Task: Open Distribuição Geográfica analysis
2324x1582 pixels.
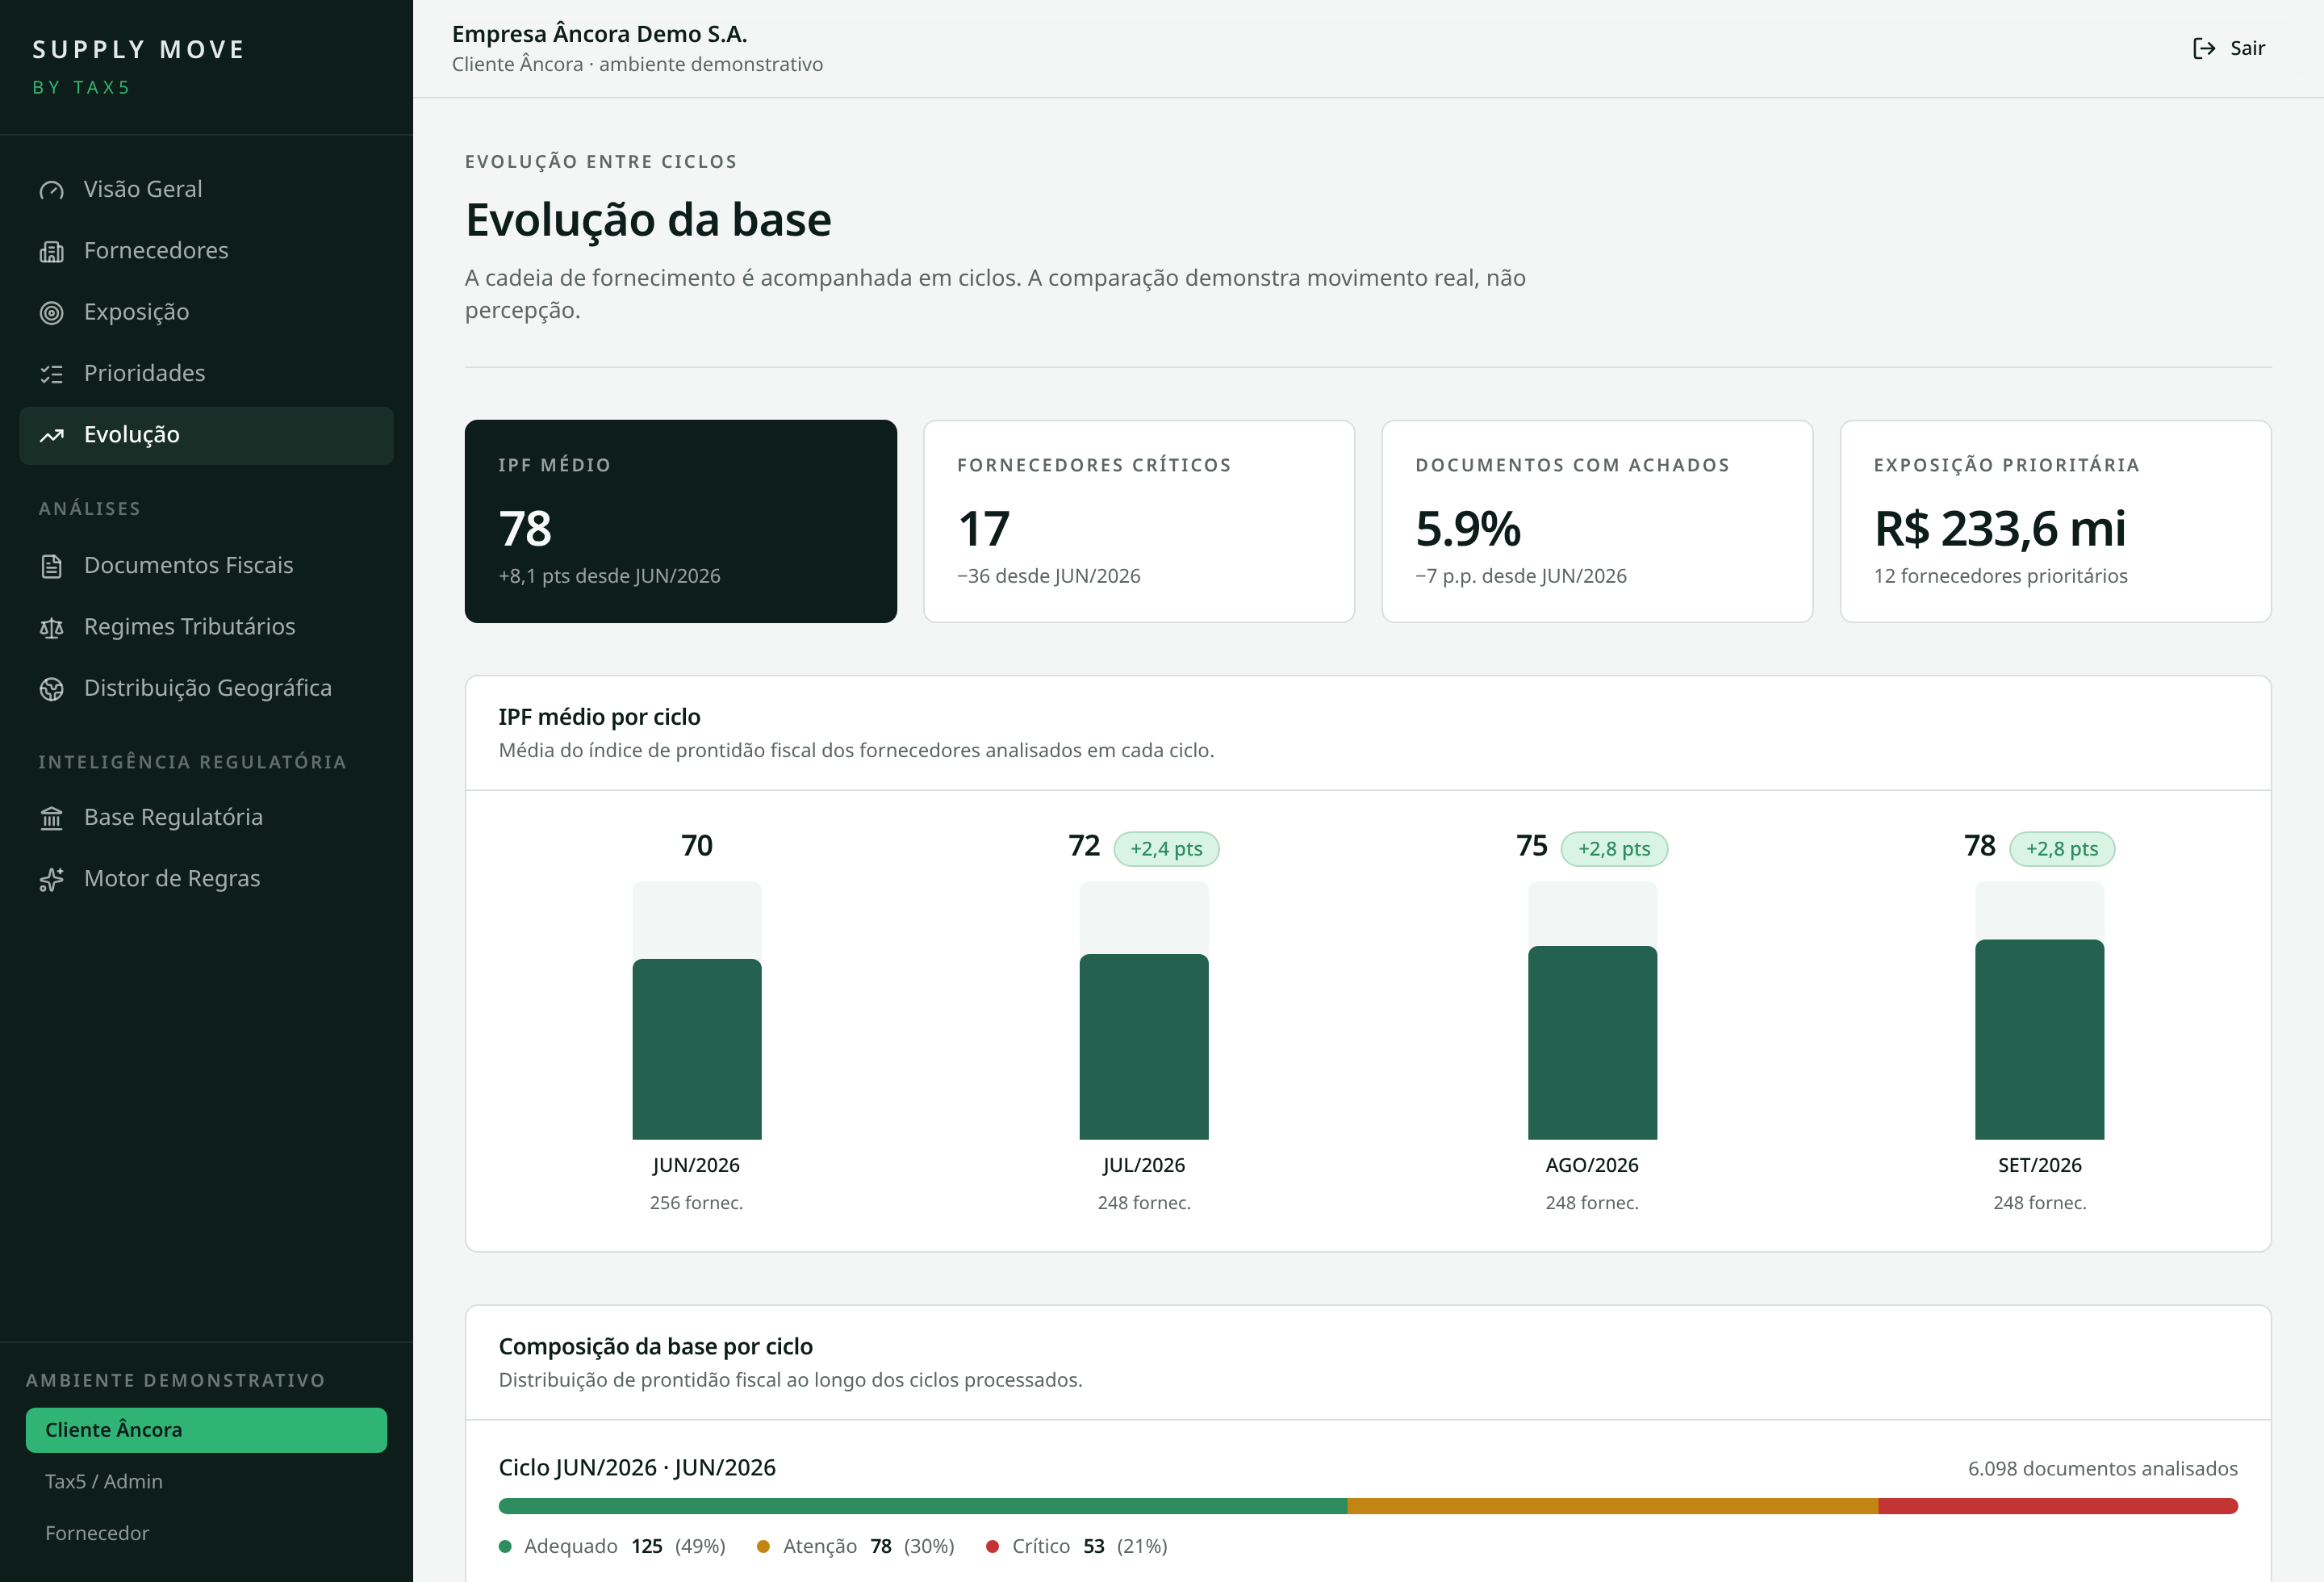Action: (x=206, y=689)
